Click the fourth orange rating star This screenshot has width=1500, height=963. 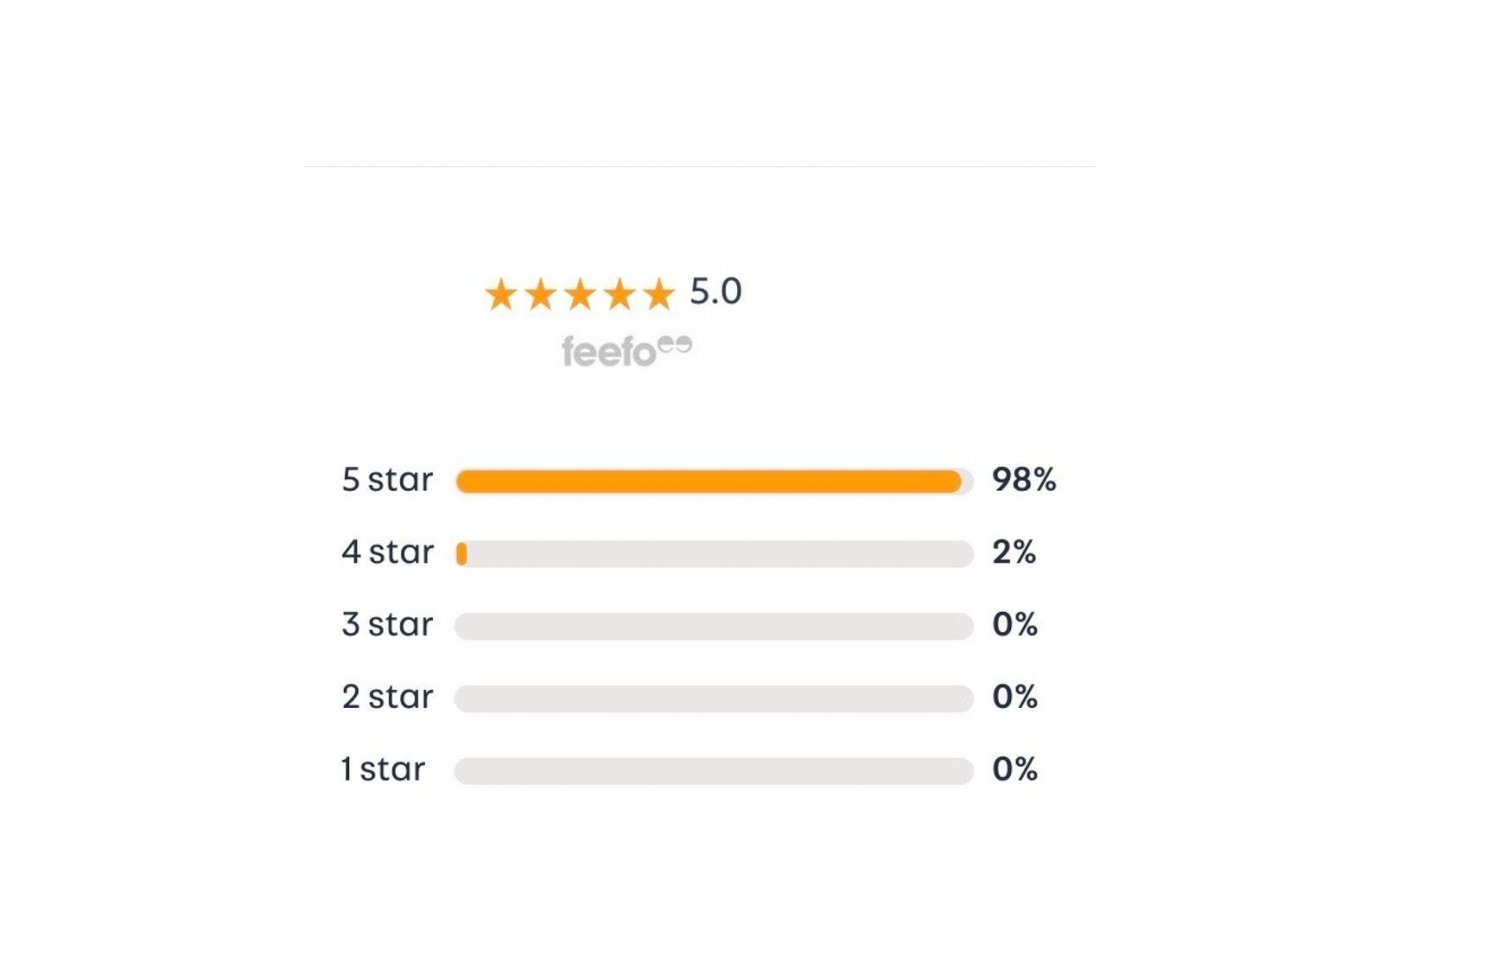pyautogui.click(x=619, y=294)
